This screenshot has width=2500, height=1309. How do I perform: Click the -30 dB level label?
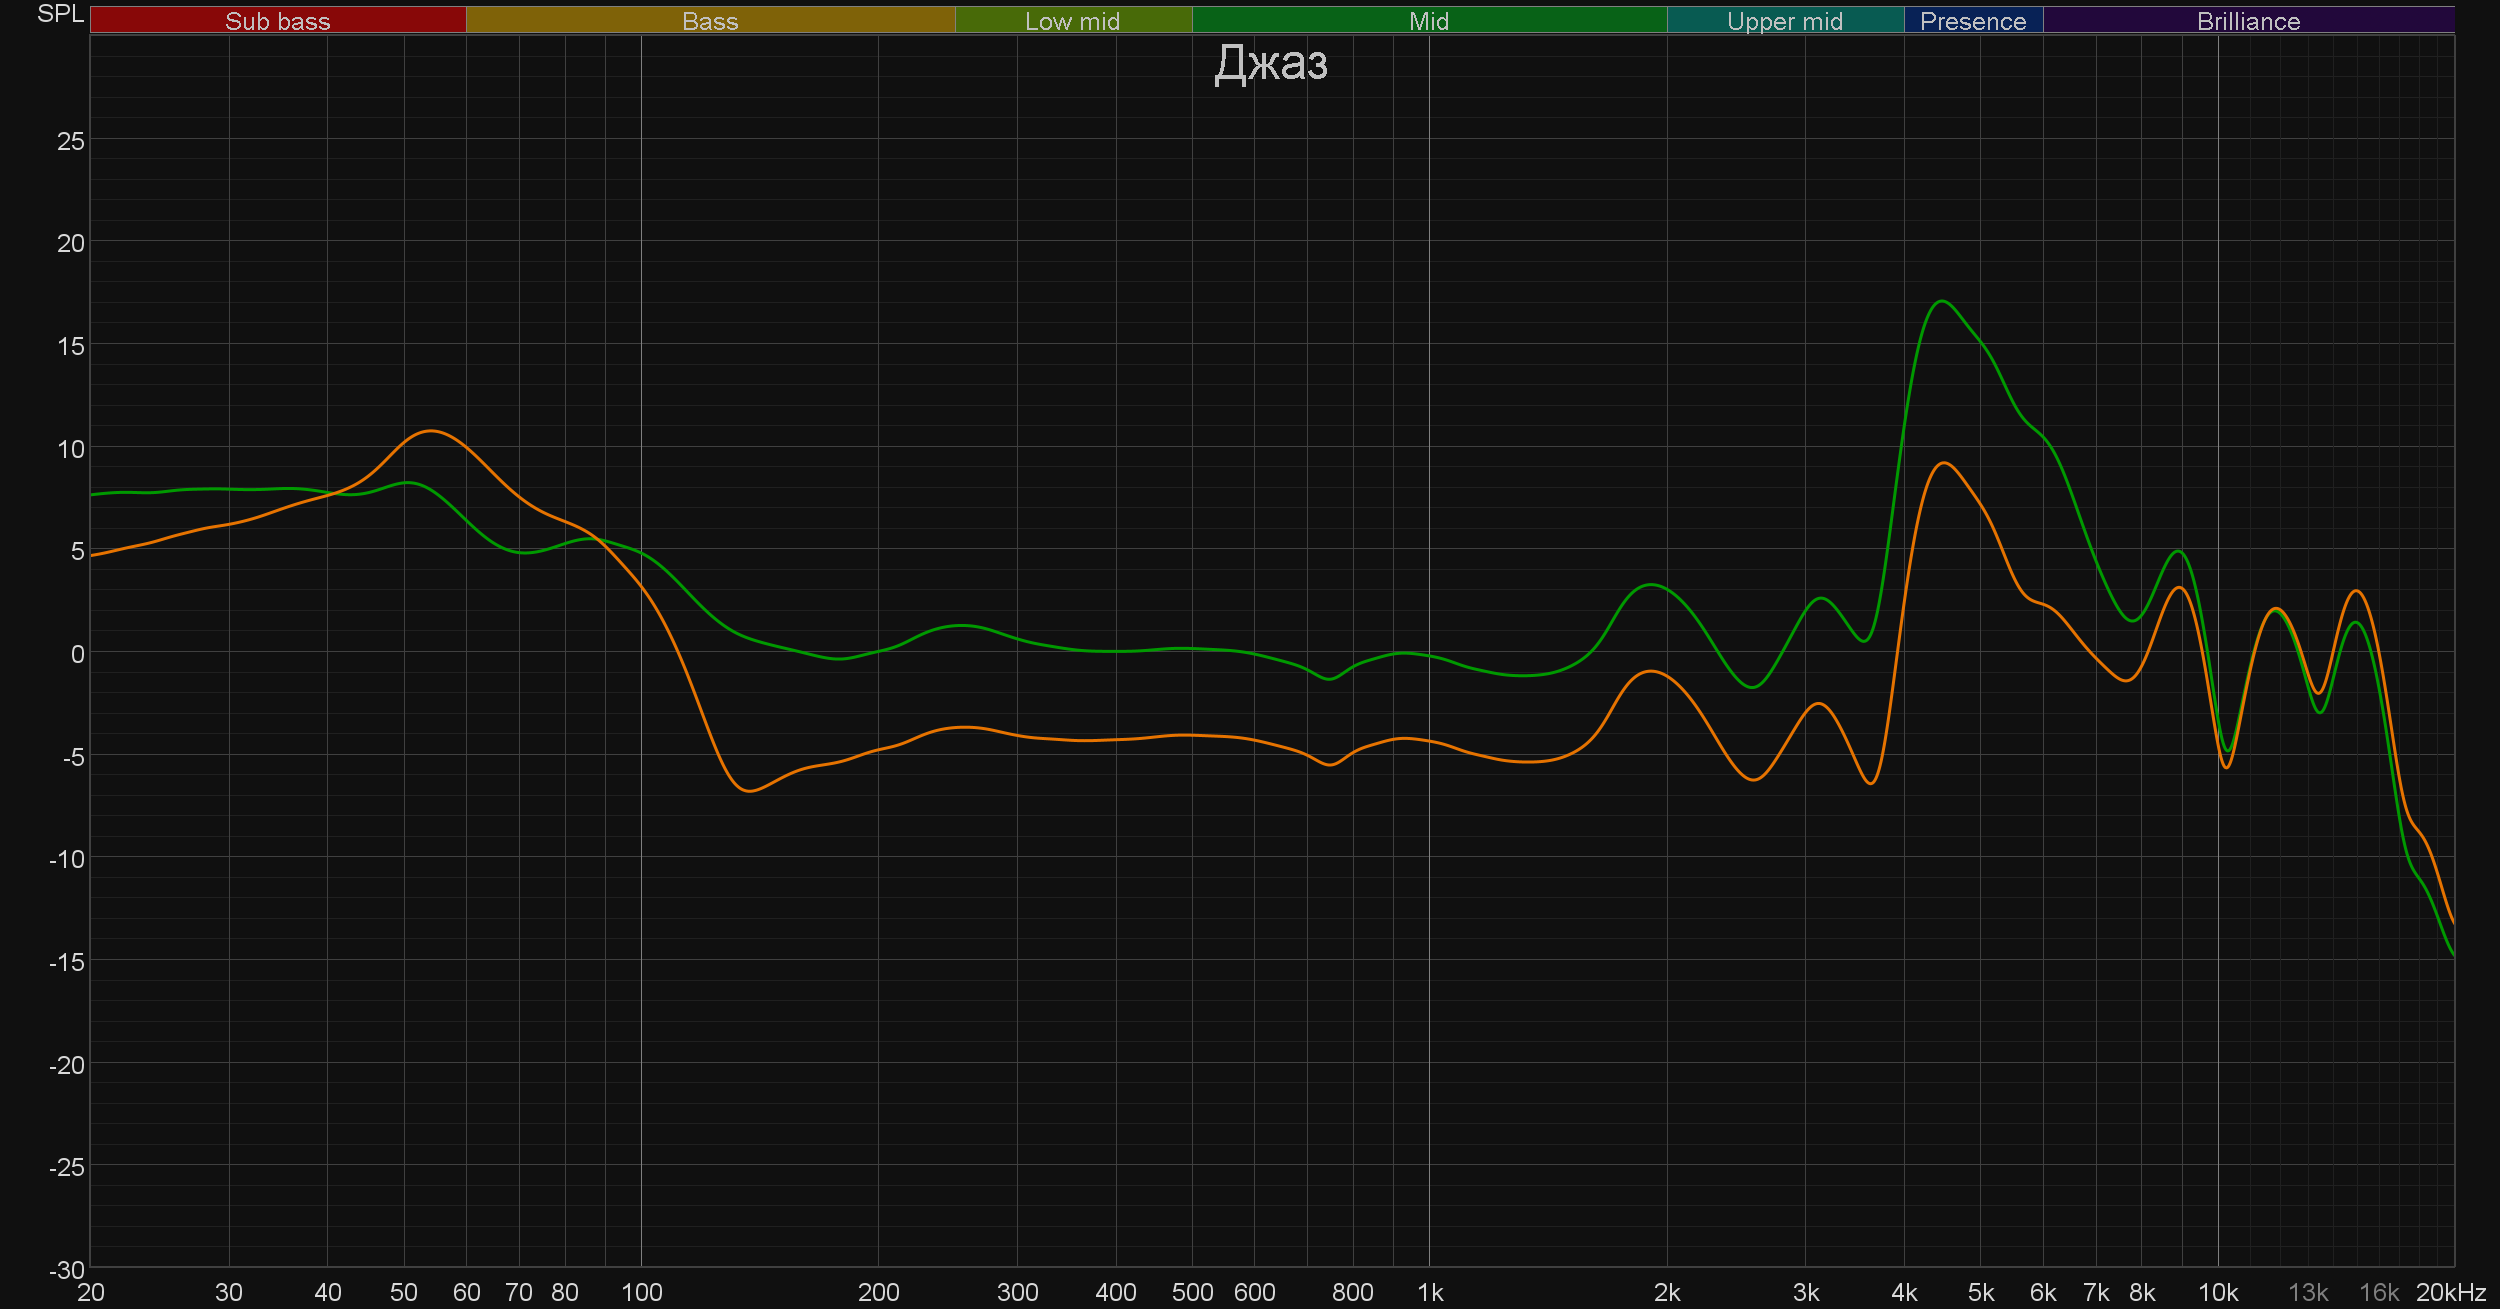point(66,1270)
